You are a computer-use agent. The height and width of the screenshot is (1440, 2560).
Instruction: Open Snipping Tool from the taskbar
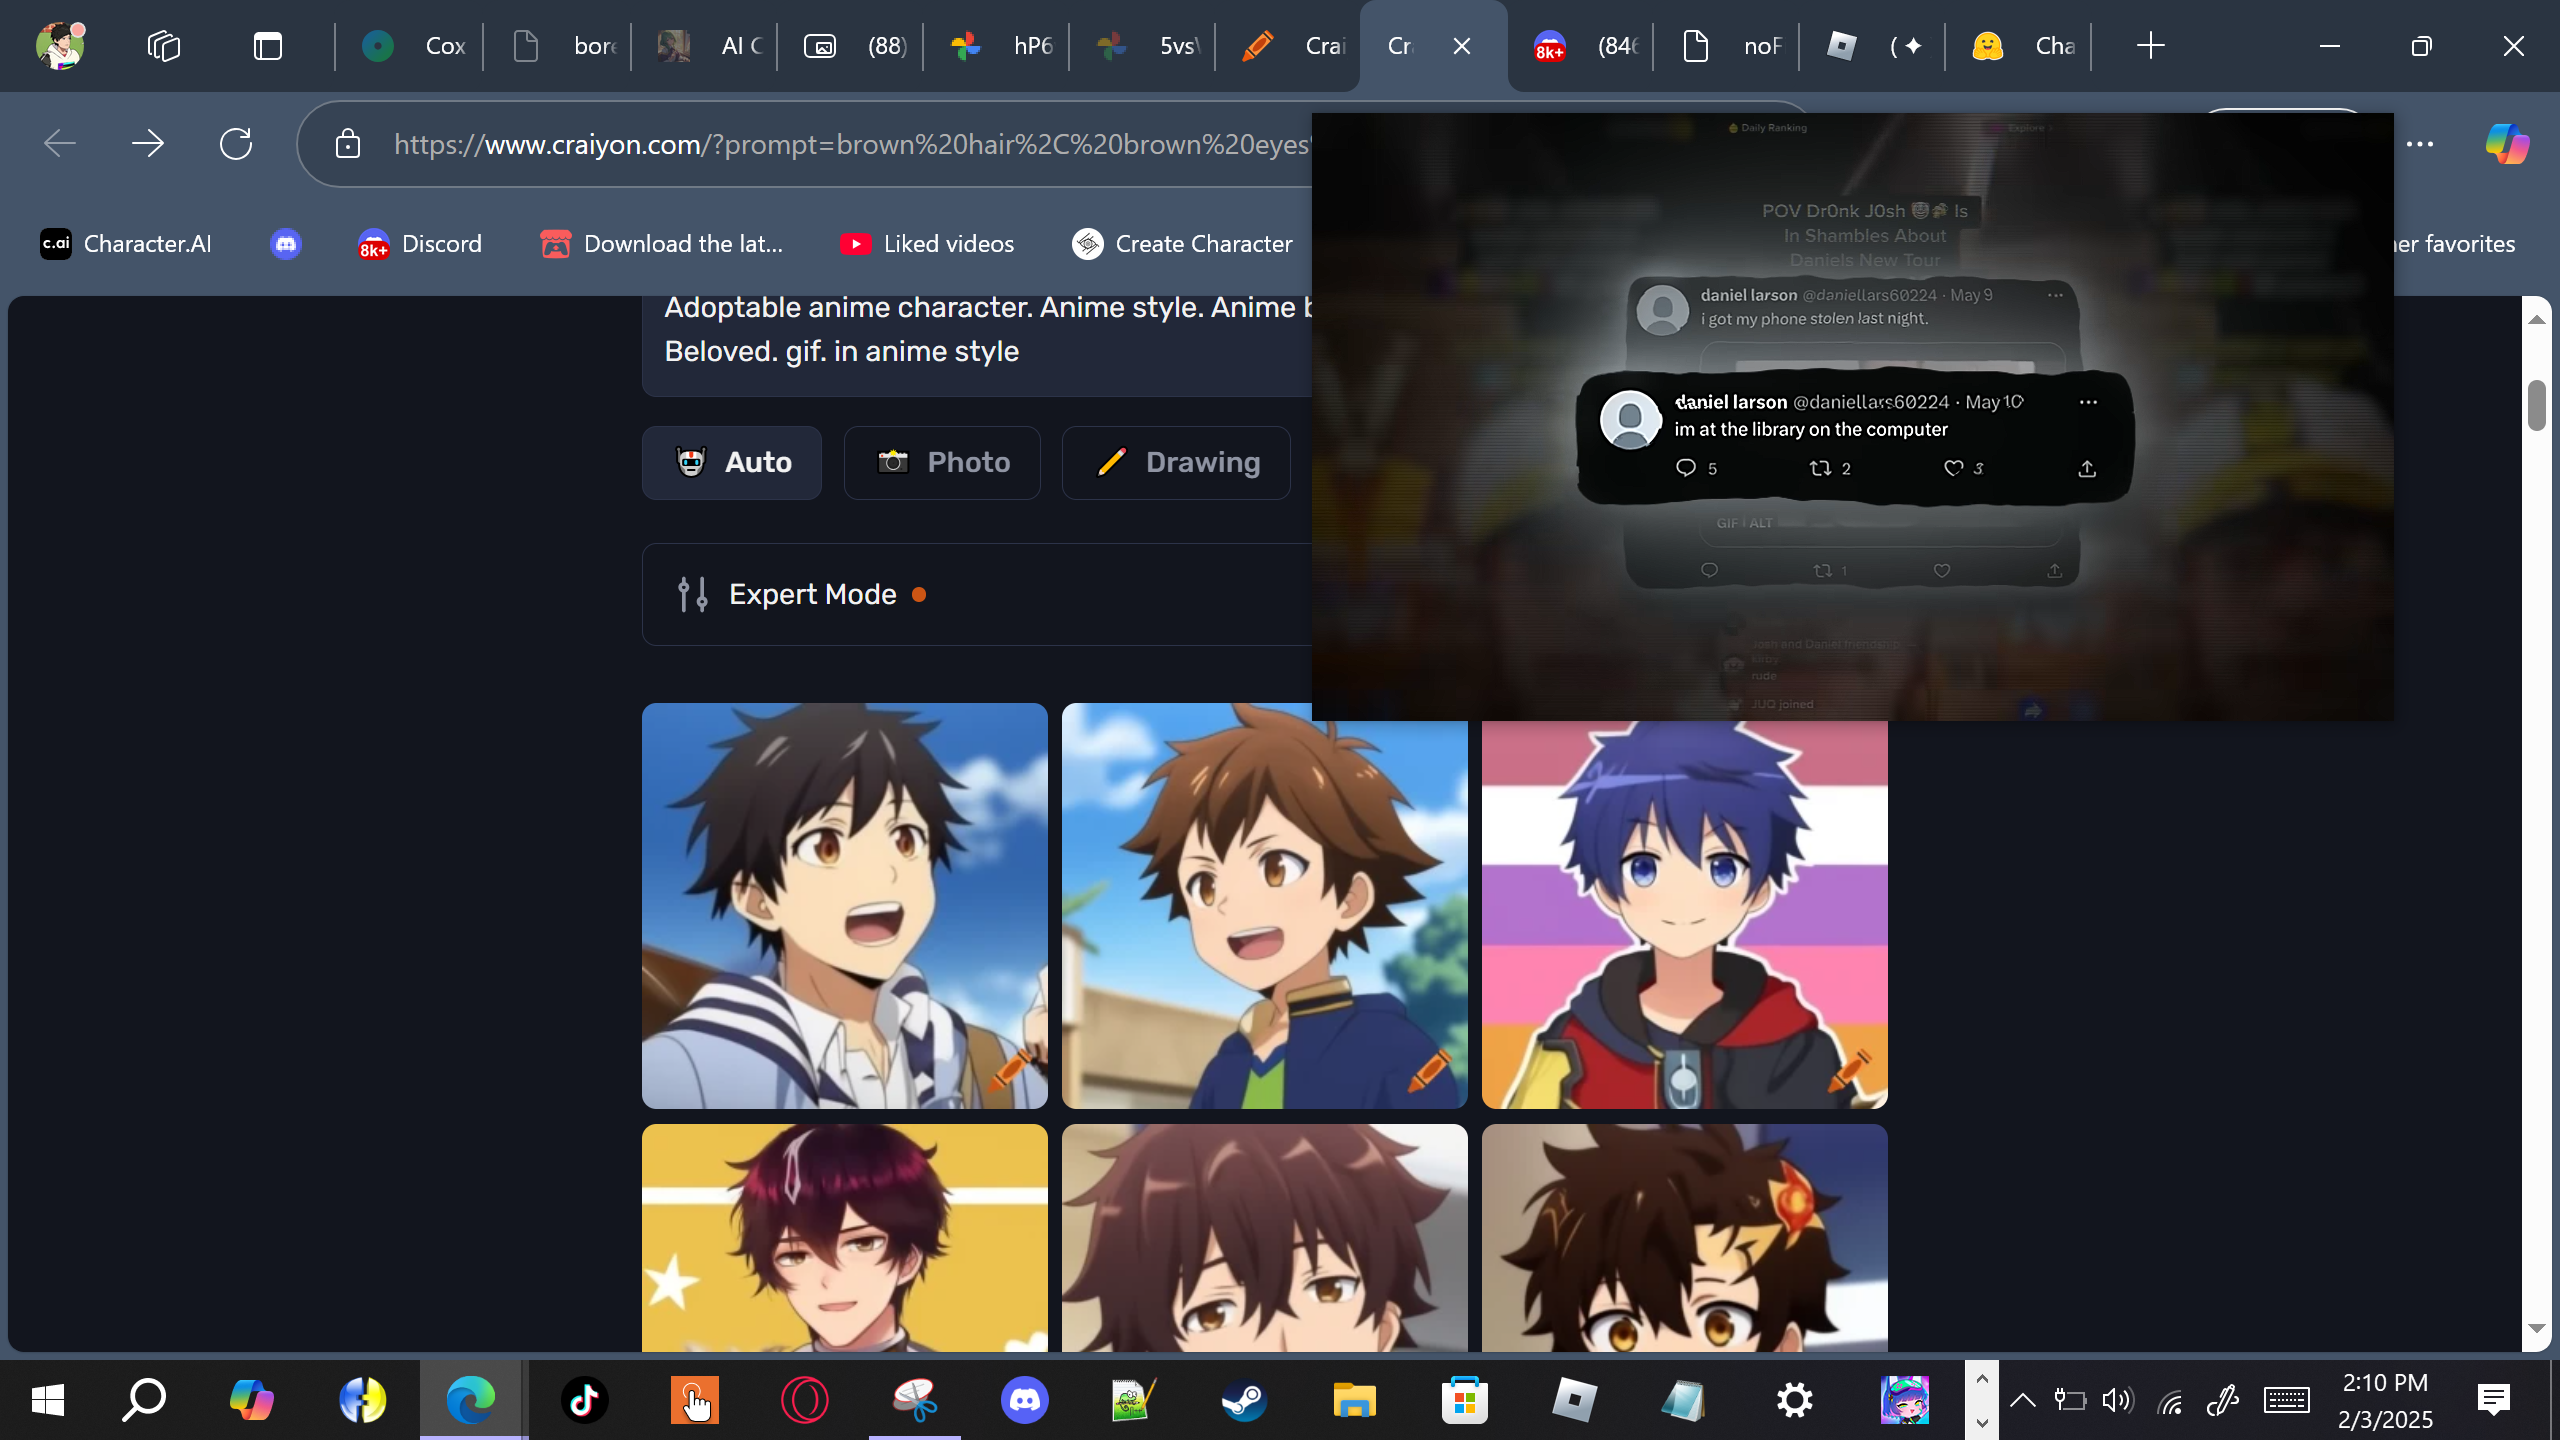point(915,1400)
